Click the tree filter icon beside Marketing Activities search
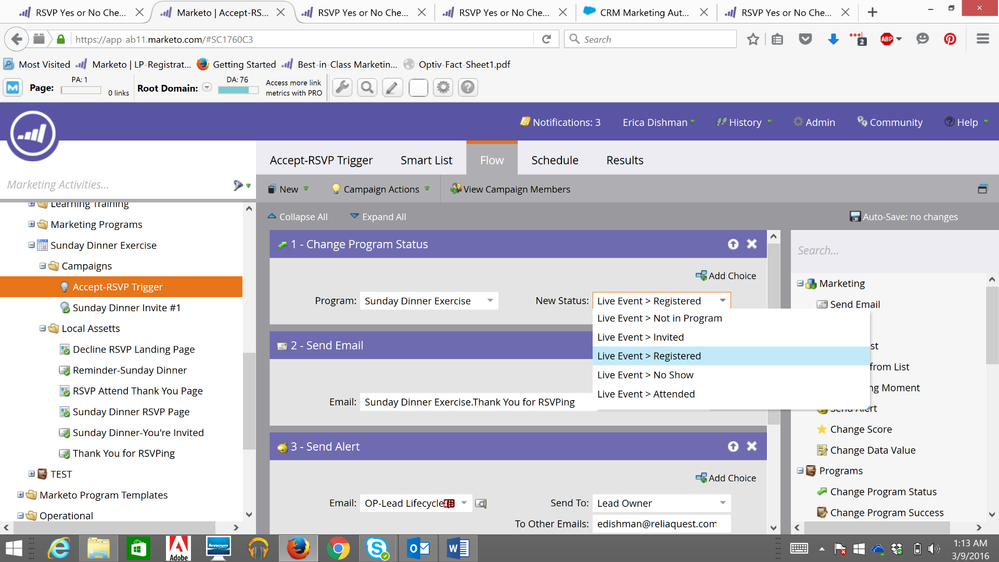Screen dimensions: 999x562 [x=241, y=185]
